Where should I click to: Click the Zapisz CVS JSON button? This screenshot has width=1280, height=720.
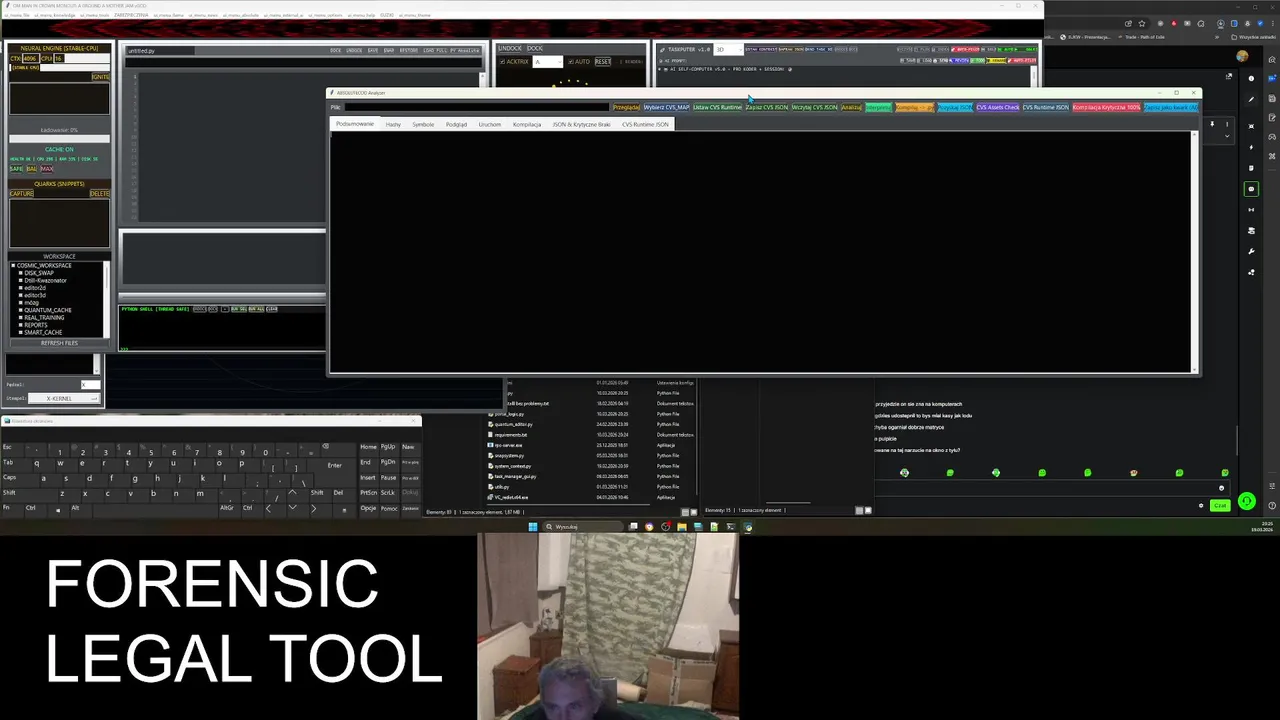point(767,107)
